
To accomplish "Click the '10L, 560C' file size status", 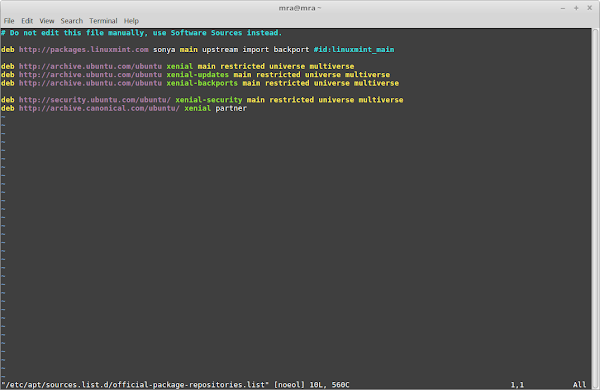I will click(329, 385).
